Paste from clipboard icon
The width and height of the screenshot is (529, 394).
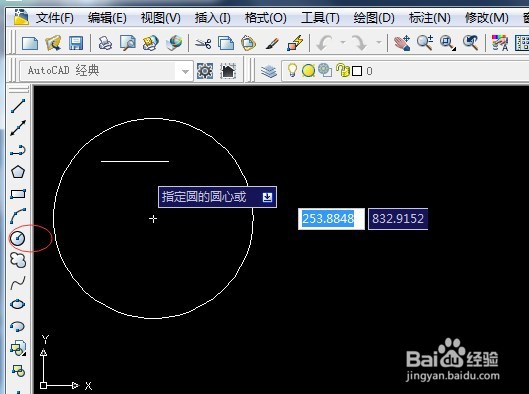point(248,43)
